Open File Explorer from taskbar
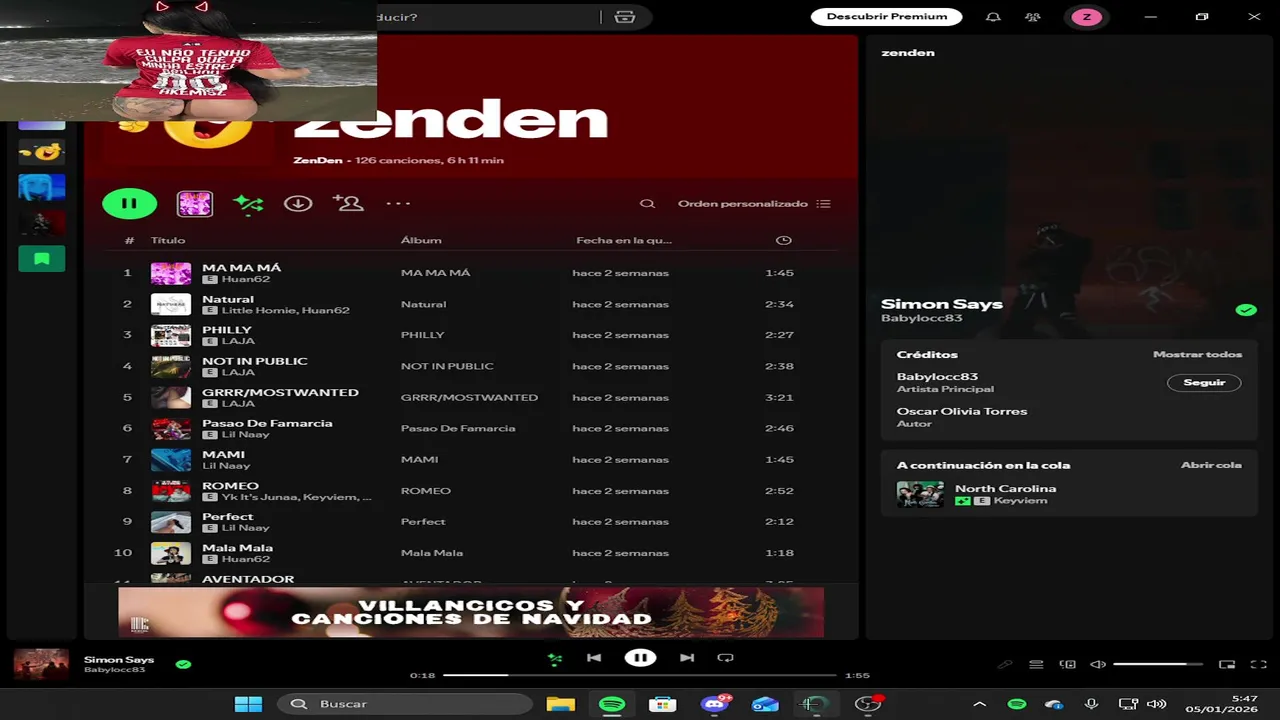This screenshot has height=720, width=1280. (561, 704)
